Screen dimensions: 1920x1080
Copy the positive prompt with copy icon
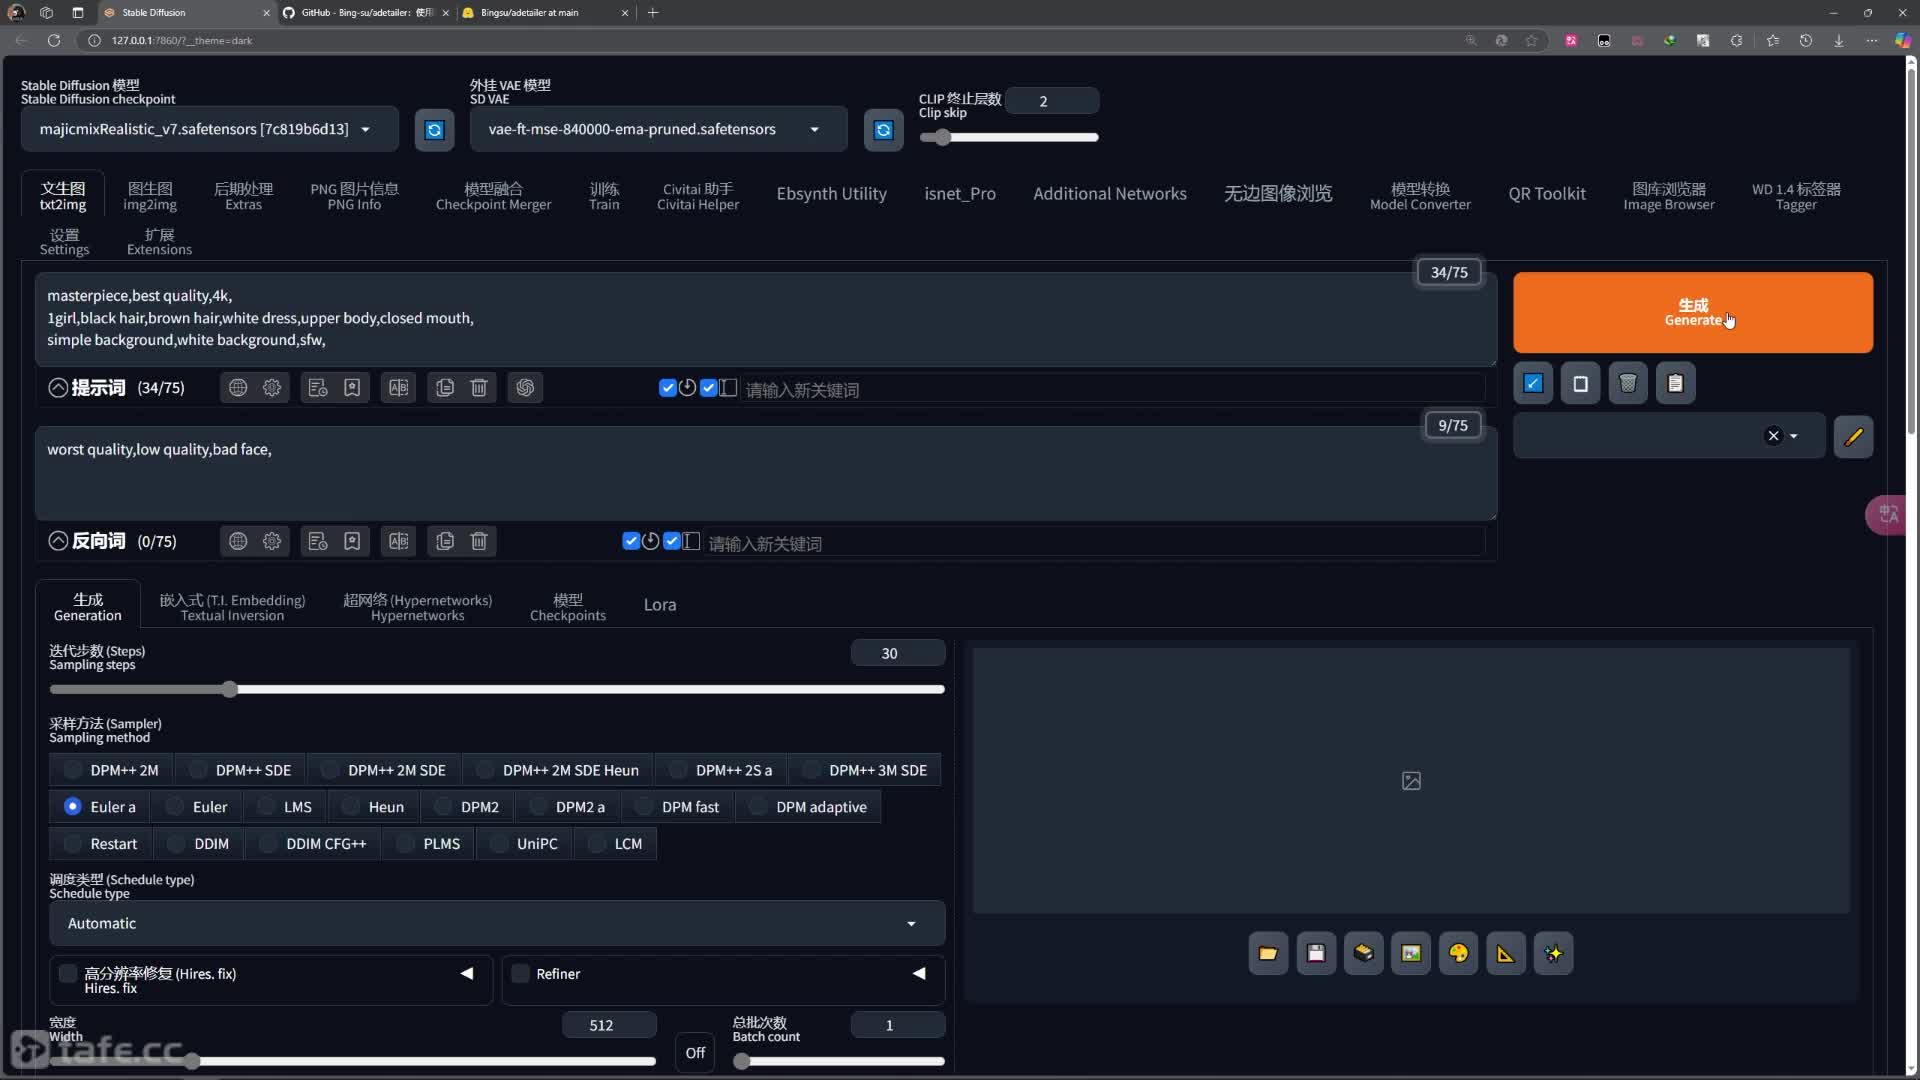(x=445, y=388)
